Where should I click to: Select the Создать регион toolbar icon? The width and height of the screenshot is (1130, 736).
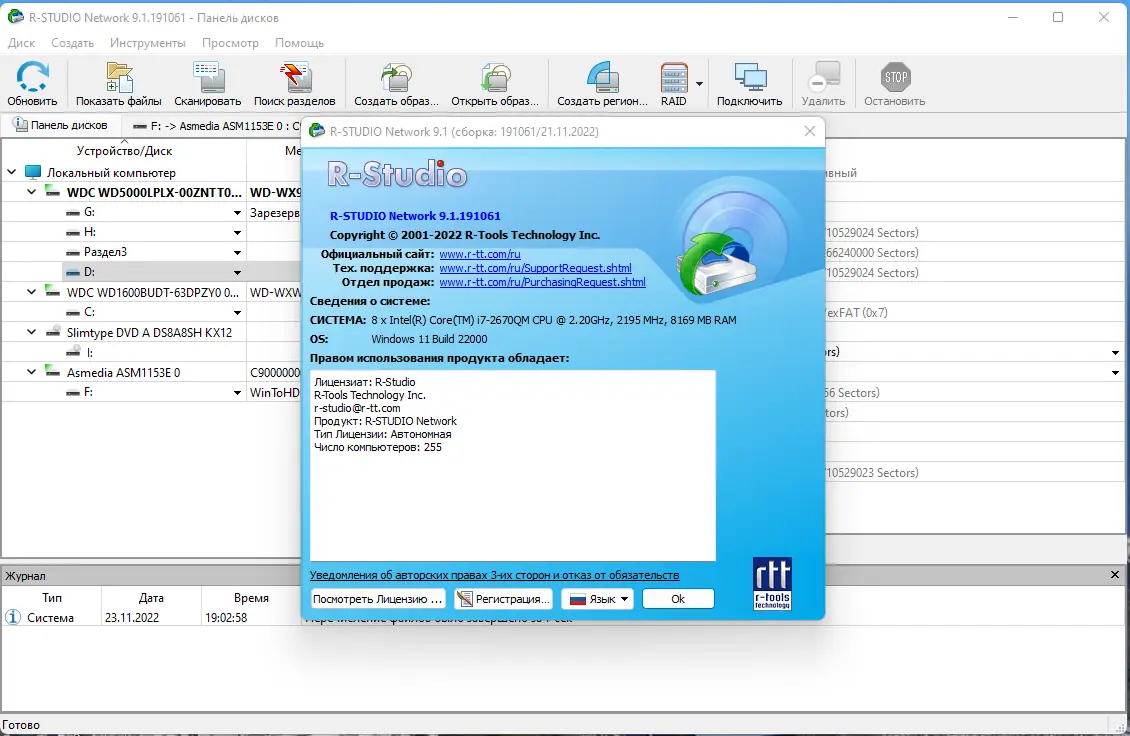coord(602,78)
